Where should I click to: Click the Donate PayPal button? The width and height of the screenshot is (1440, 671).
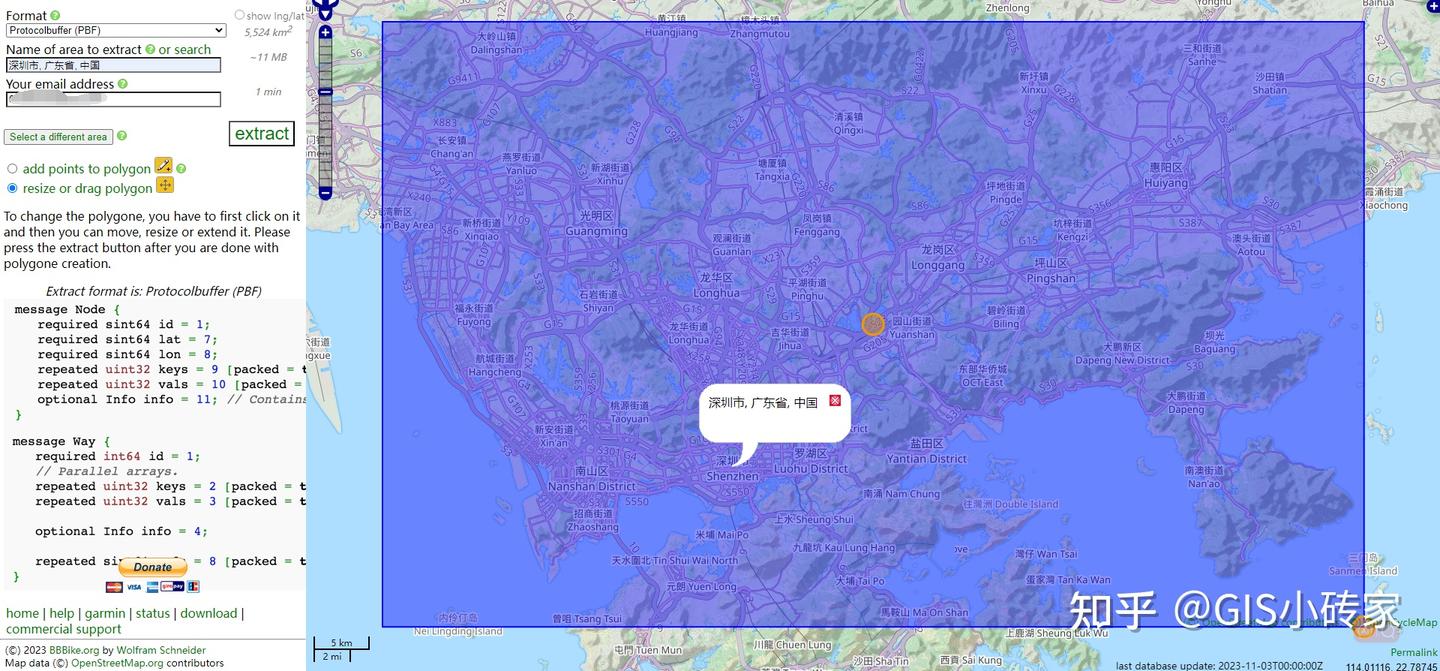pos(153,567)
